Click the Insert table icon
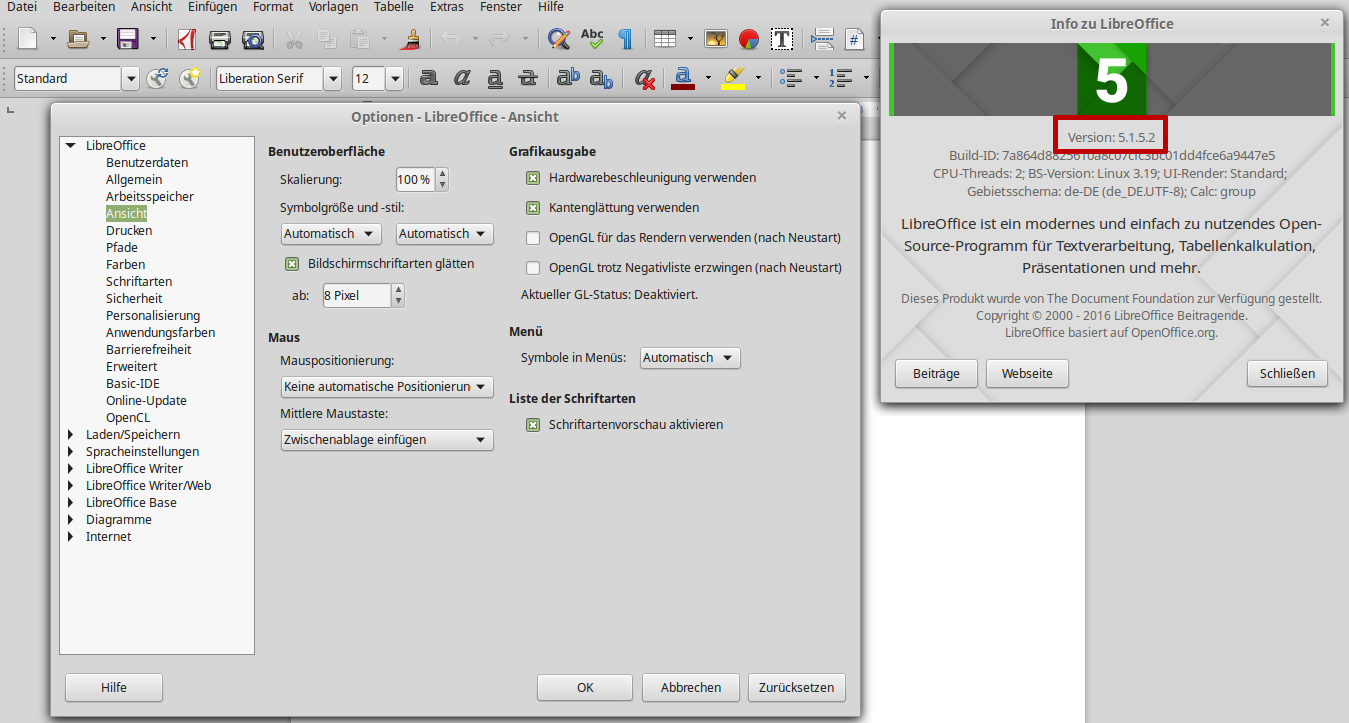Image resolution: width=1349 pixels, height=723 pixels. pos(665,39)
